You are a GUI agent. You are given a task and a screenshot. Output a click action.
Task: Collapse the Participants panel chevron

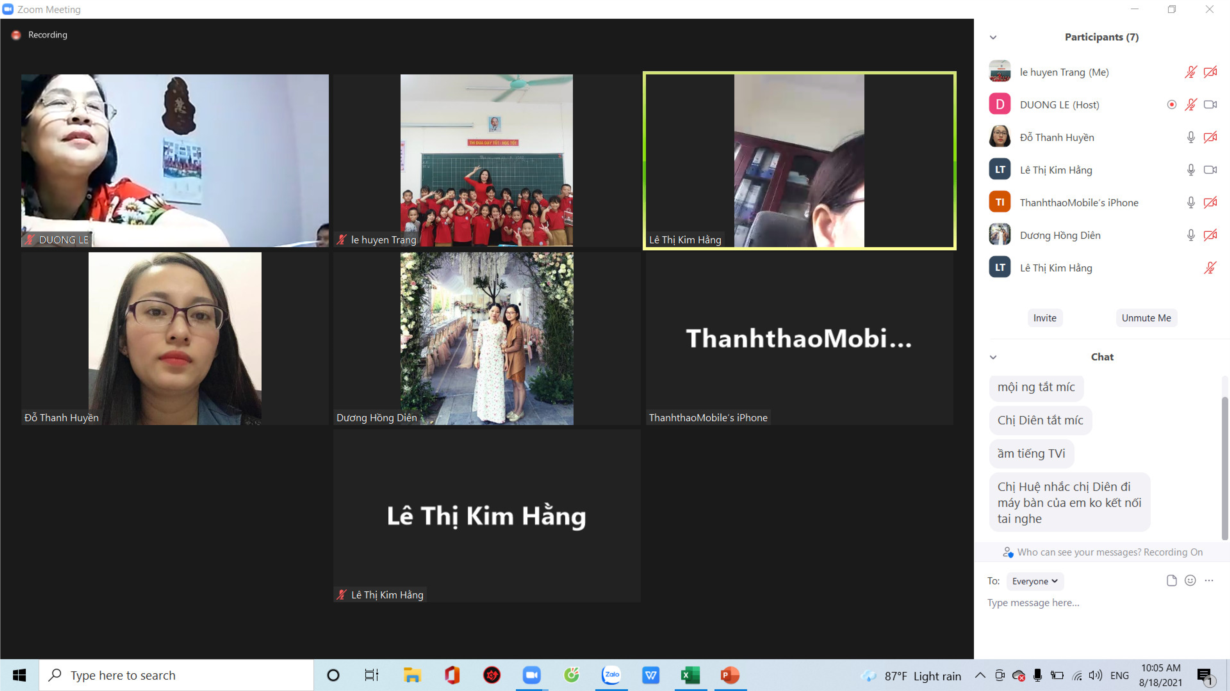(x=993, y=38)
